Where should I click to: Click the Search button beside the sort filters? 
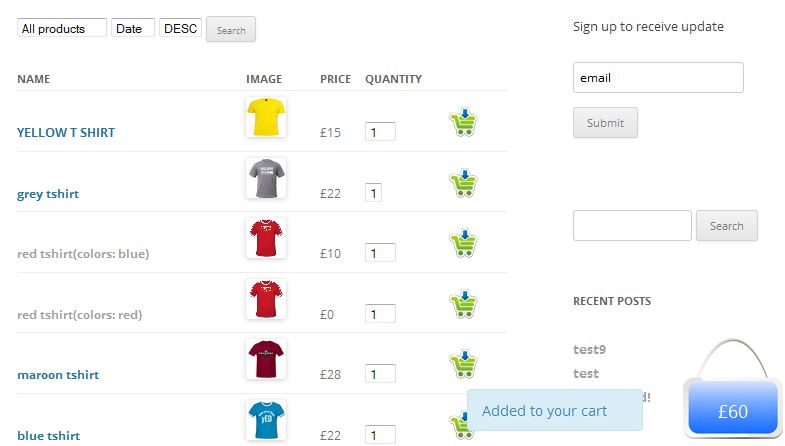click(231, 30)
